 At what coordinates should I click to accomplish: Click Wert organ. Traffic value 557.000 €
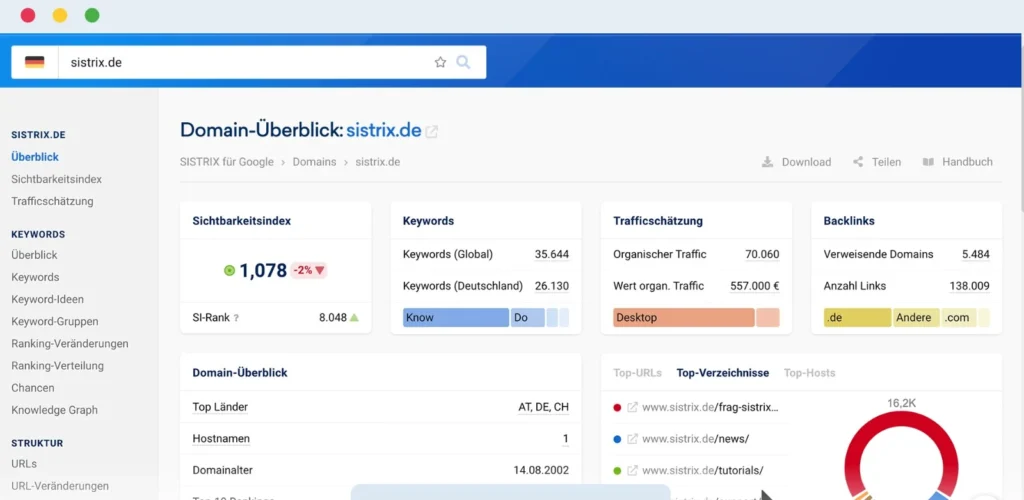[755, 286]
